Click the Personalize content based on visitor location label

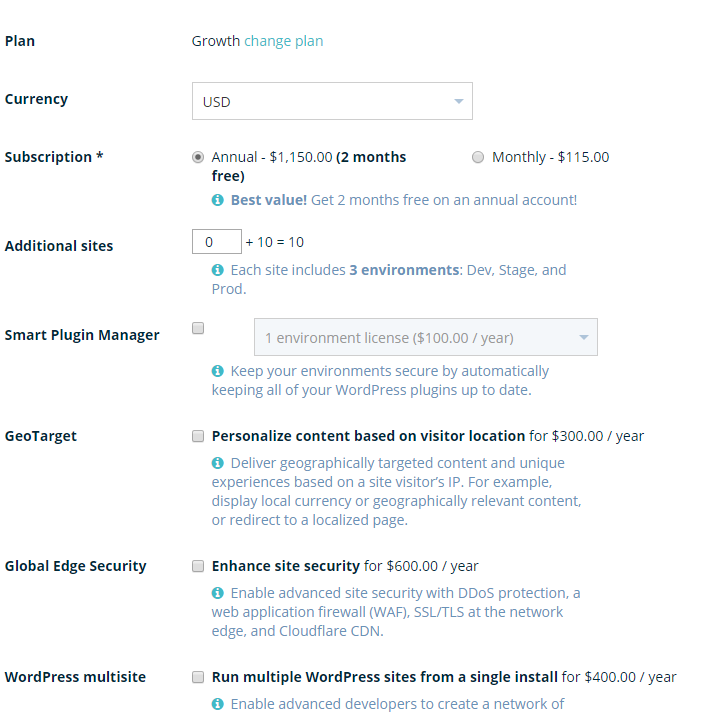[x=368, y=436]
